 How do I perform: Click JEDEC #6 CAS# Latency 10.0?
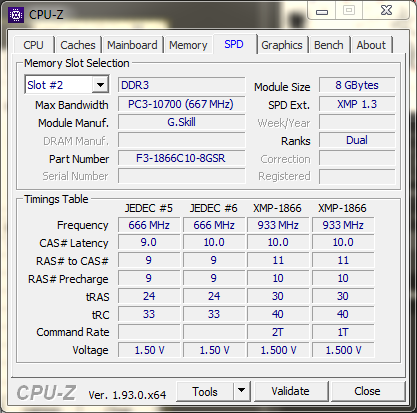pos(214,242)
